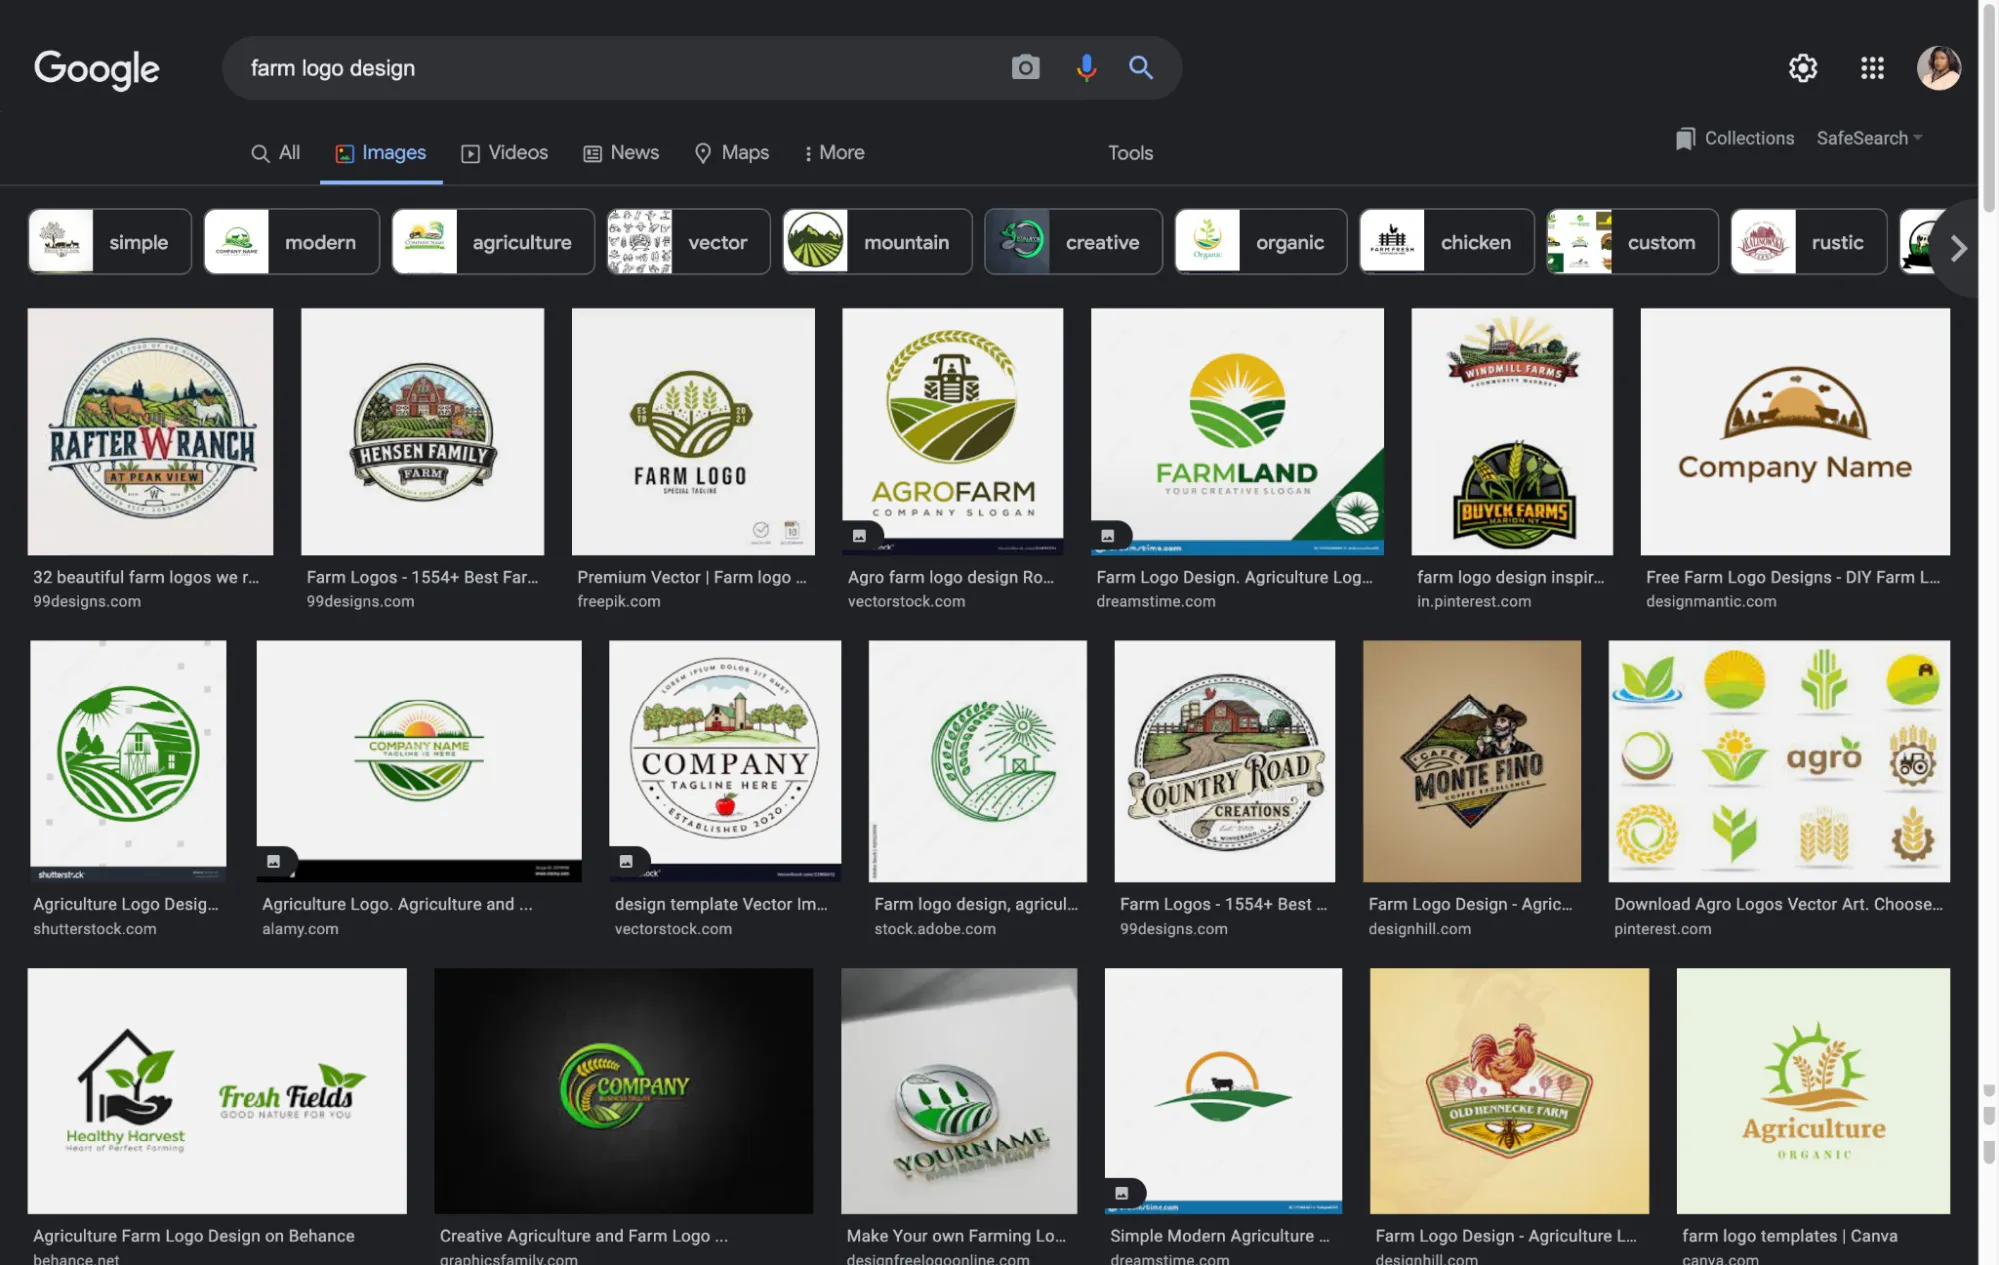The image size is (1999, 1265).
Task: Open the Old Bennecke Farm rooster logo
Action: click(1509, 1091)
